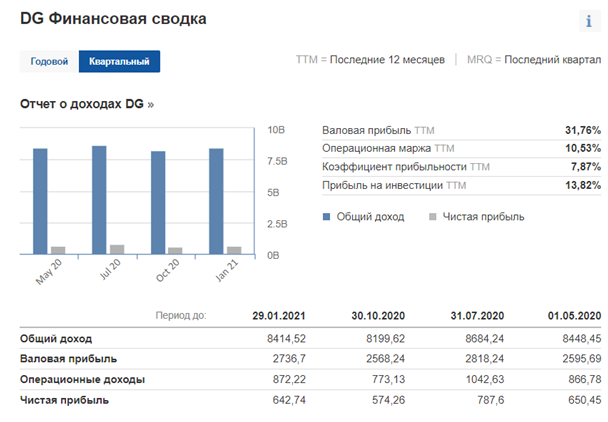The width and height of the screenshot is (608, 422).
Task: Click the 8448,45 cell
Action: point(582,339)
